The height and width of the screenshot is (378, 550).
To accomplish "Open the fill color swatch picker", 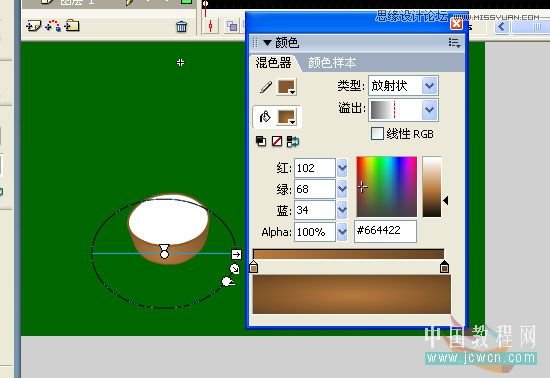I will click(x=287, y=117).
